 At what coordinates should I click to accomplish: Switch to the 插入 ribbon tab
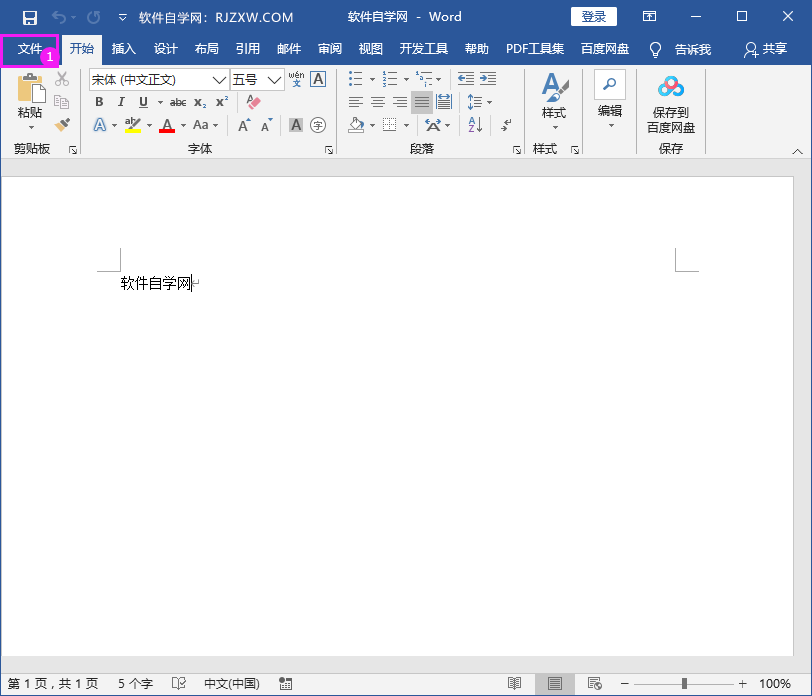[x=124, y=48]
